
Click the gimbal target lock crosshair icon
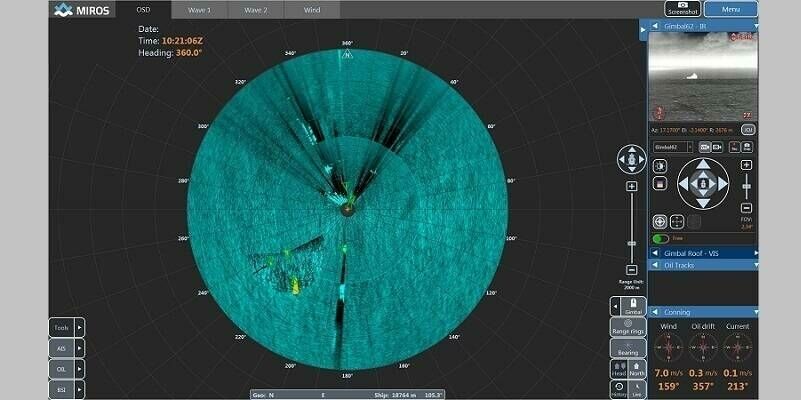coord(660,222)
